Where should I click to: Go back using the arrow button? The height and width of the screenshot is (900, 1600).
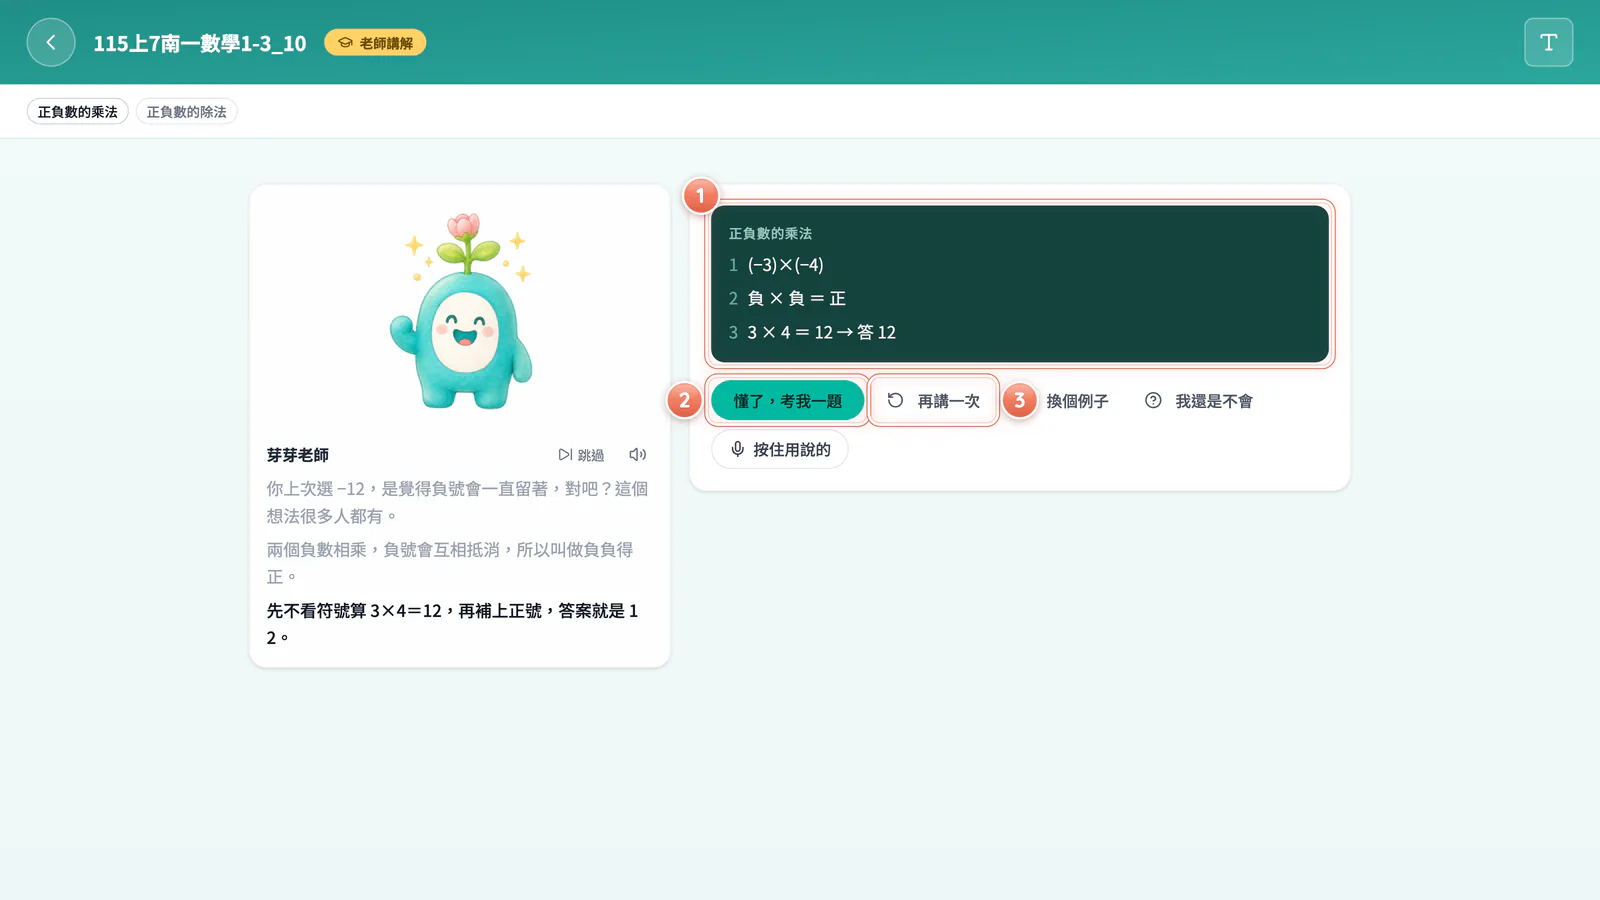(51, 42)
